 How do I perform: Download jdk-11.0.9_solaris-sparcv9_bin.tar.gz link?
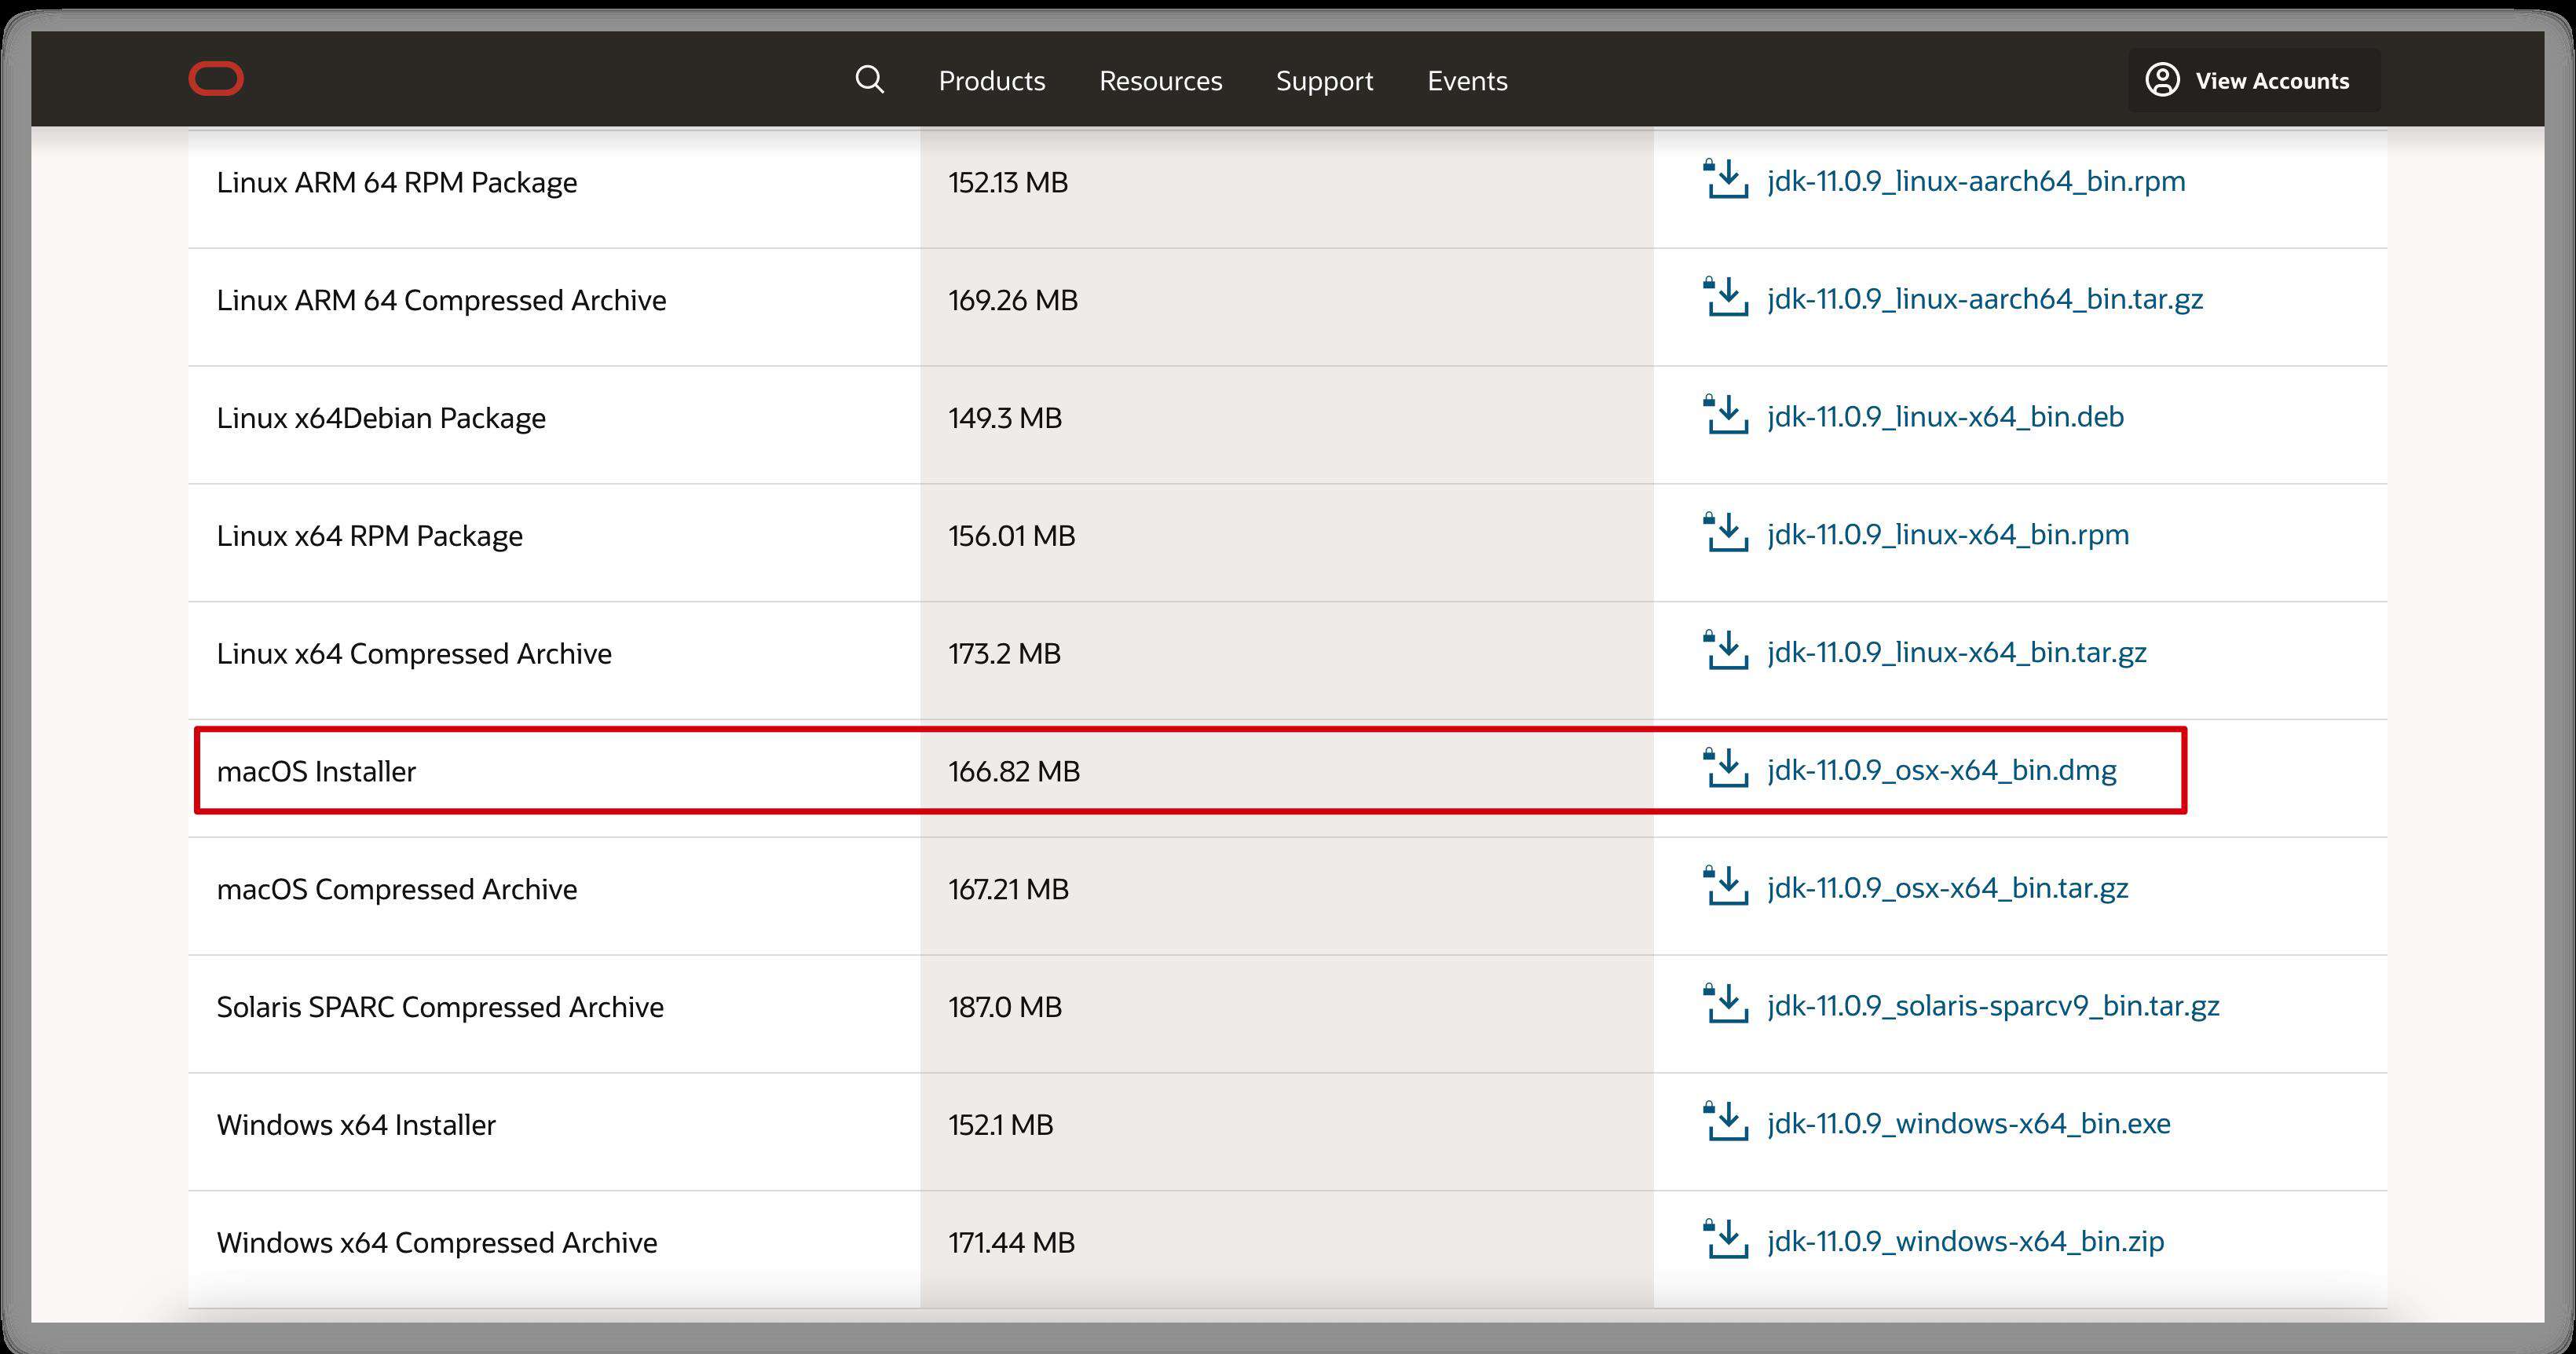pos(1993,1006)
